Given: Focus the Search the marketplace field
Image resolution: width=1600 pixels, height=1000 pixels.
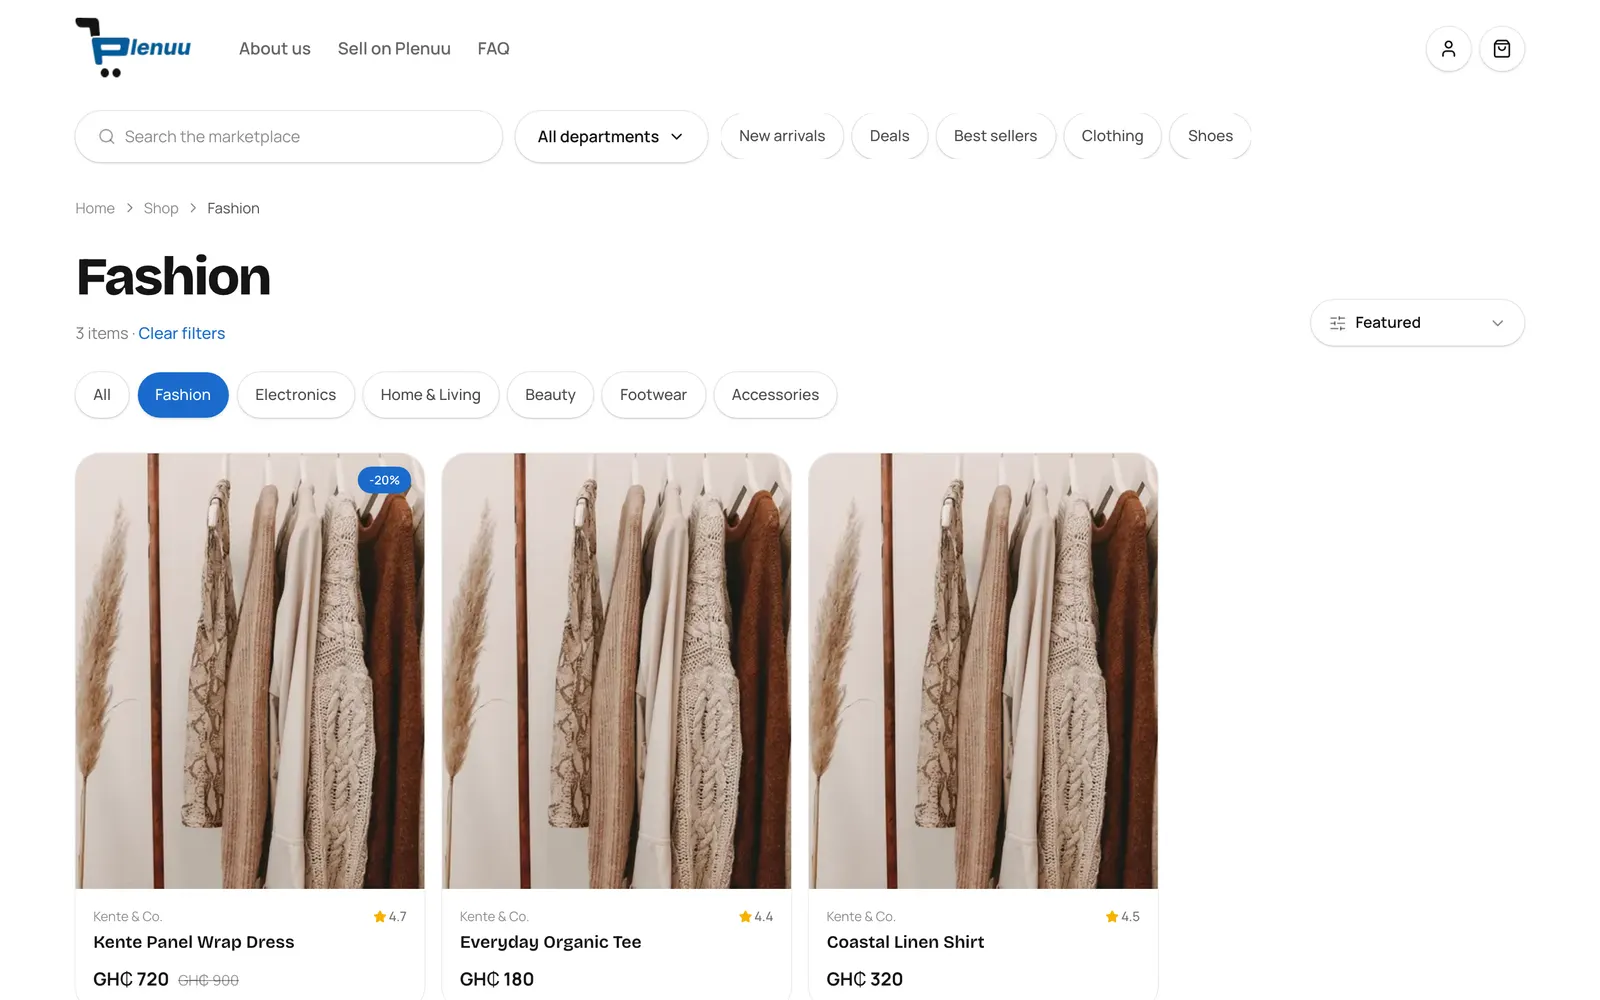Looking at the screenshot, I should (x=289, y=137).
